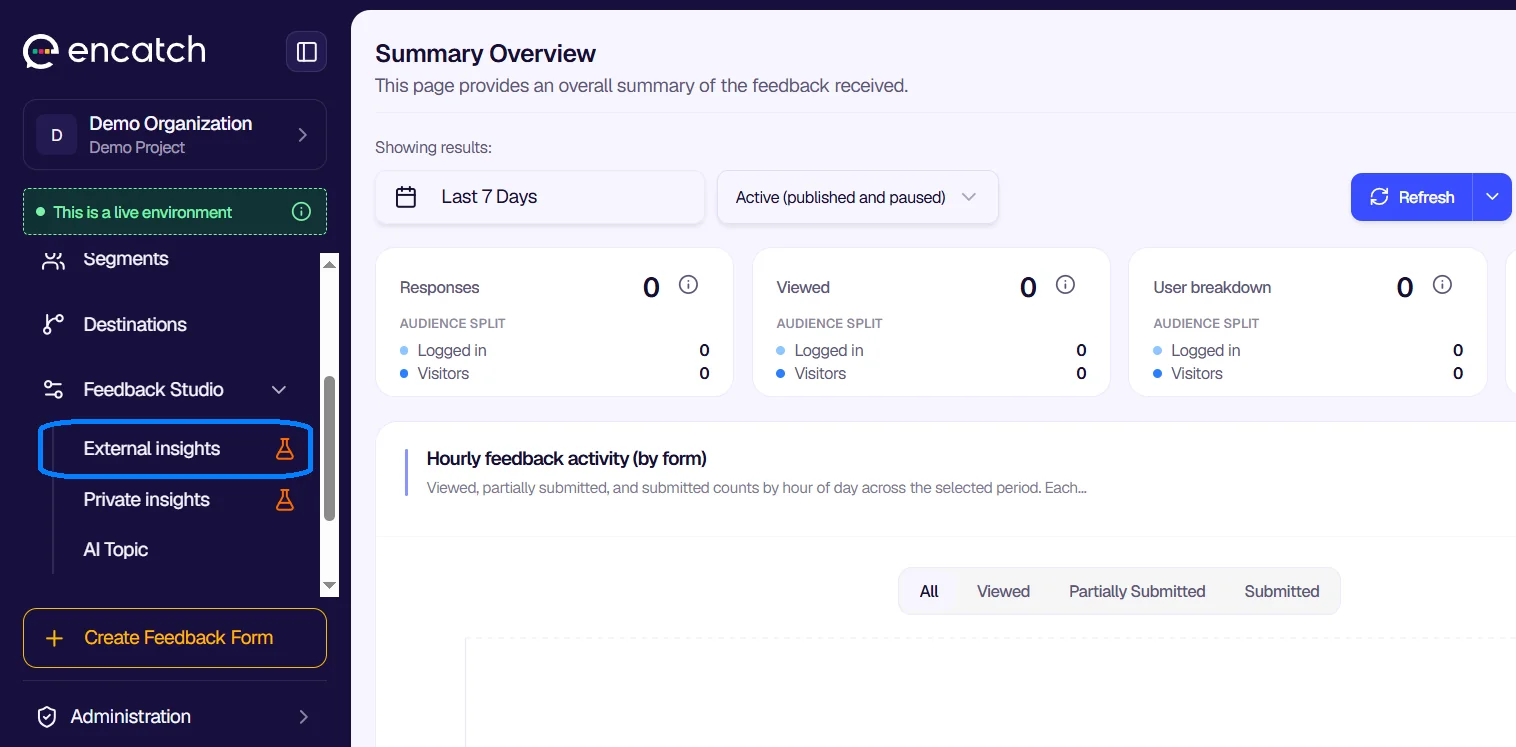
Task: Click Create Feedback Form button
Action: click(175, 638)
